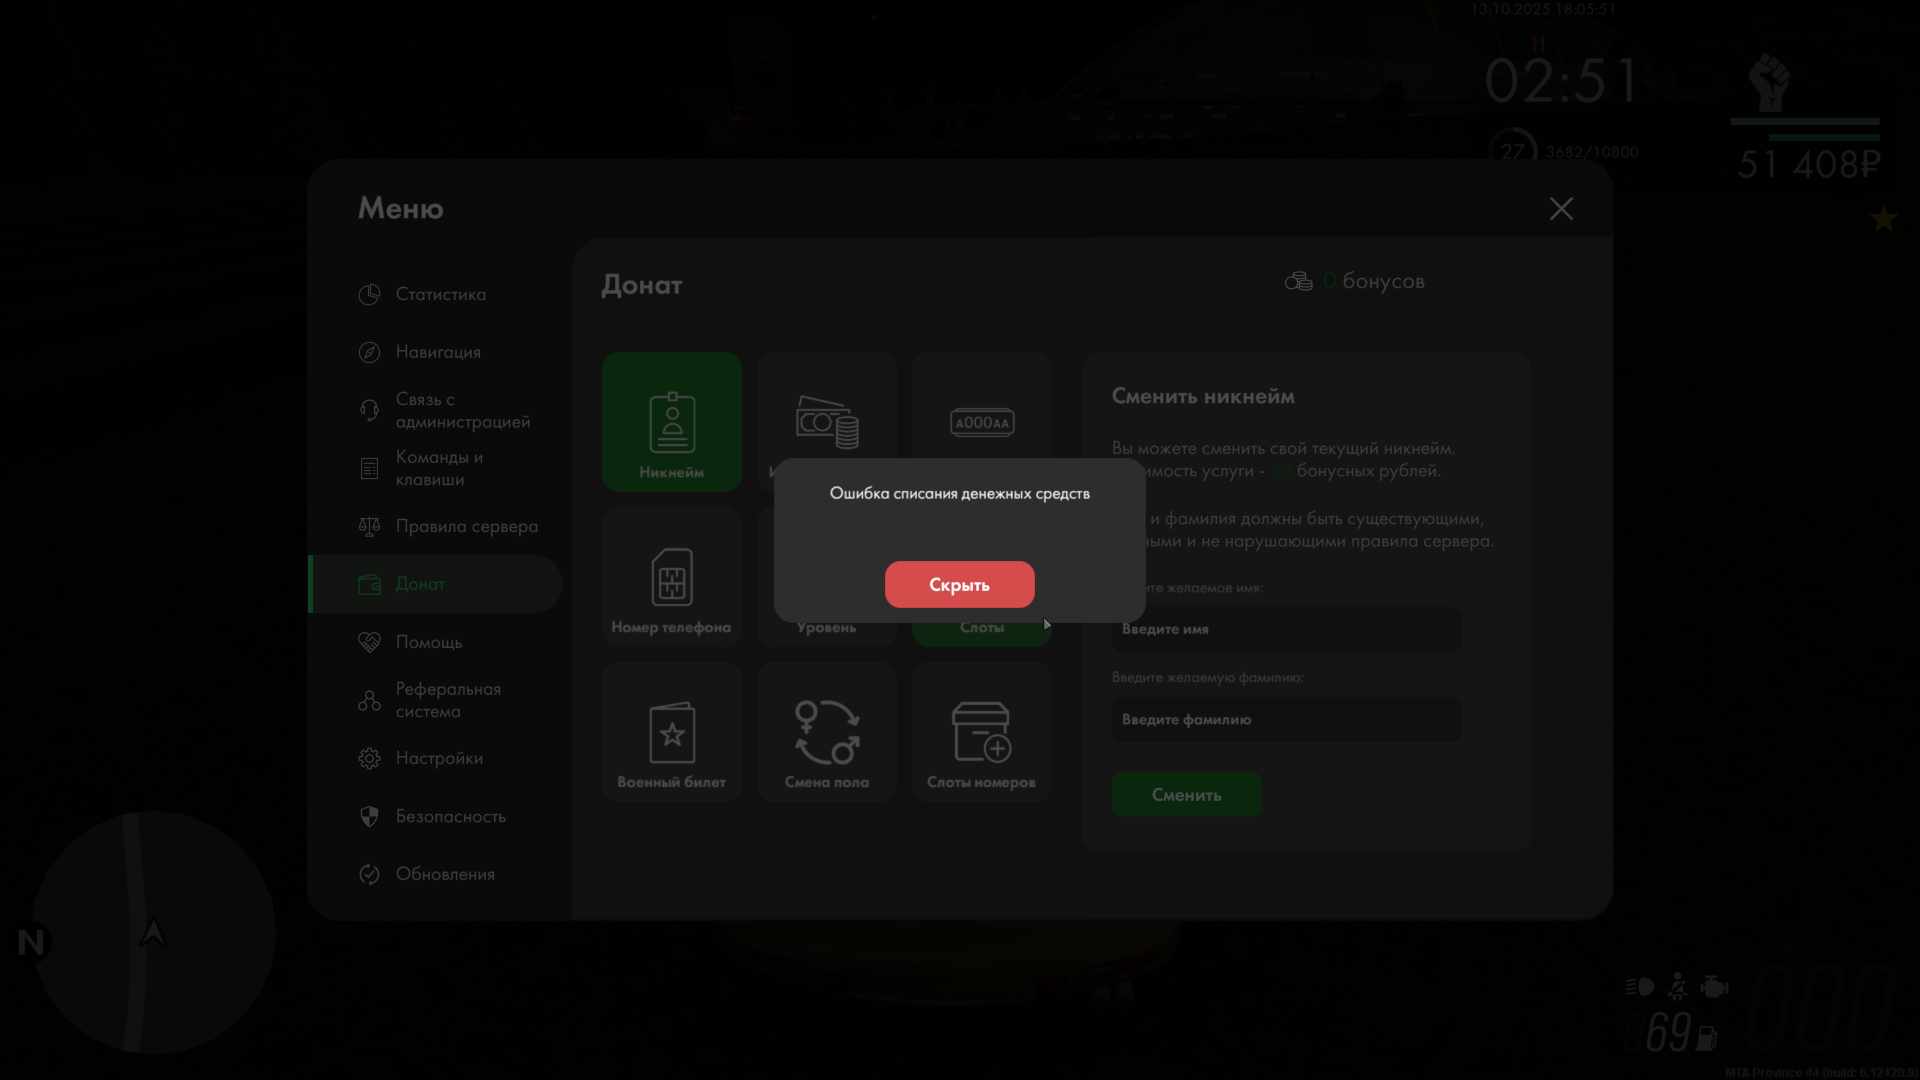This screenshot has width=1920, height=1080.
Task: Go to Правила сервера
Action: tap(465, 526)
